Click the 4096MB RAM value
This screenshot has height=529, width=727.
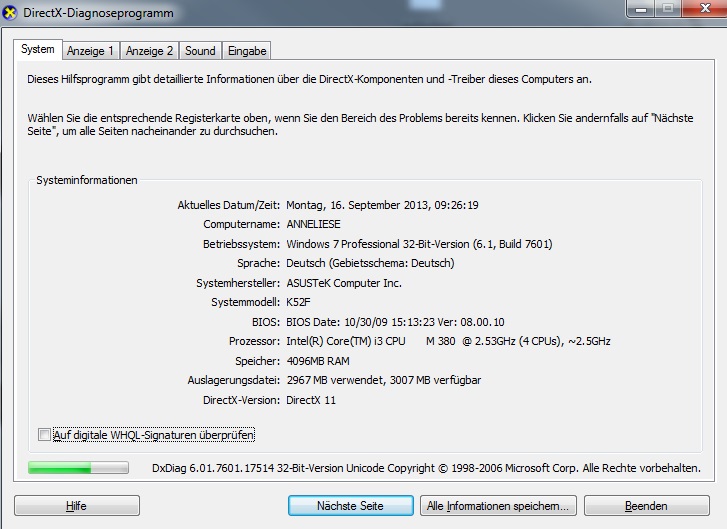coord(318,361)
